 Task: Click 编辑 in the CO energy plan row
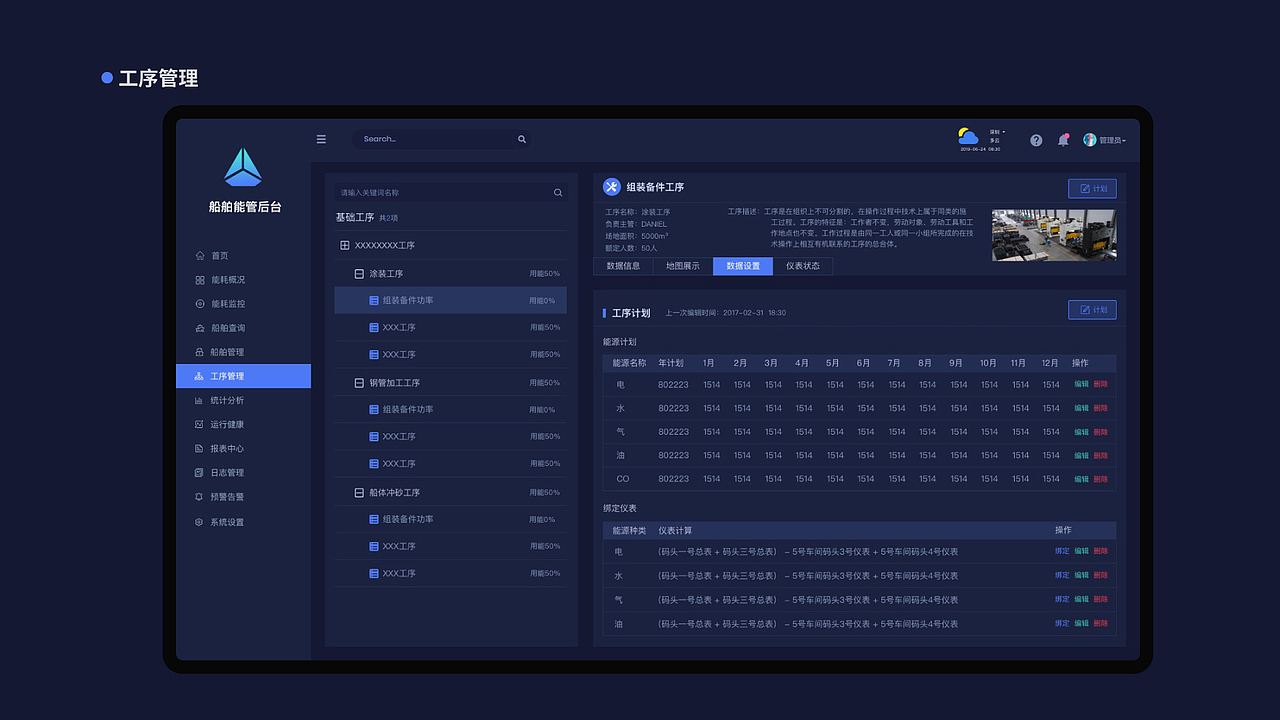(1081, 479)
